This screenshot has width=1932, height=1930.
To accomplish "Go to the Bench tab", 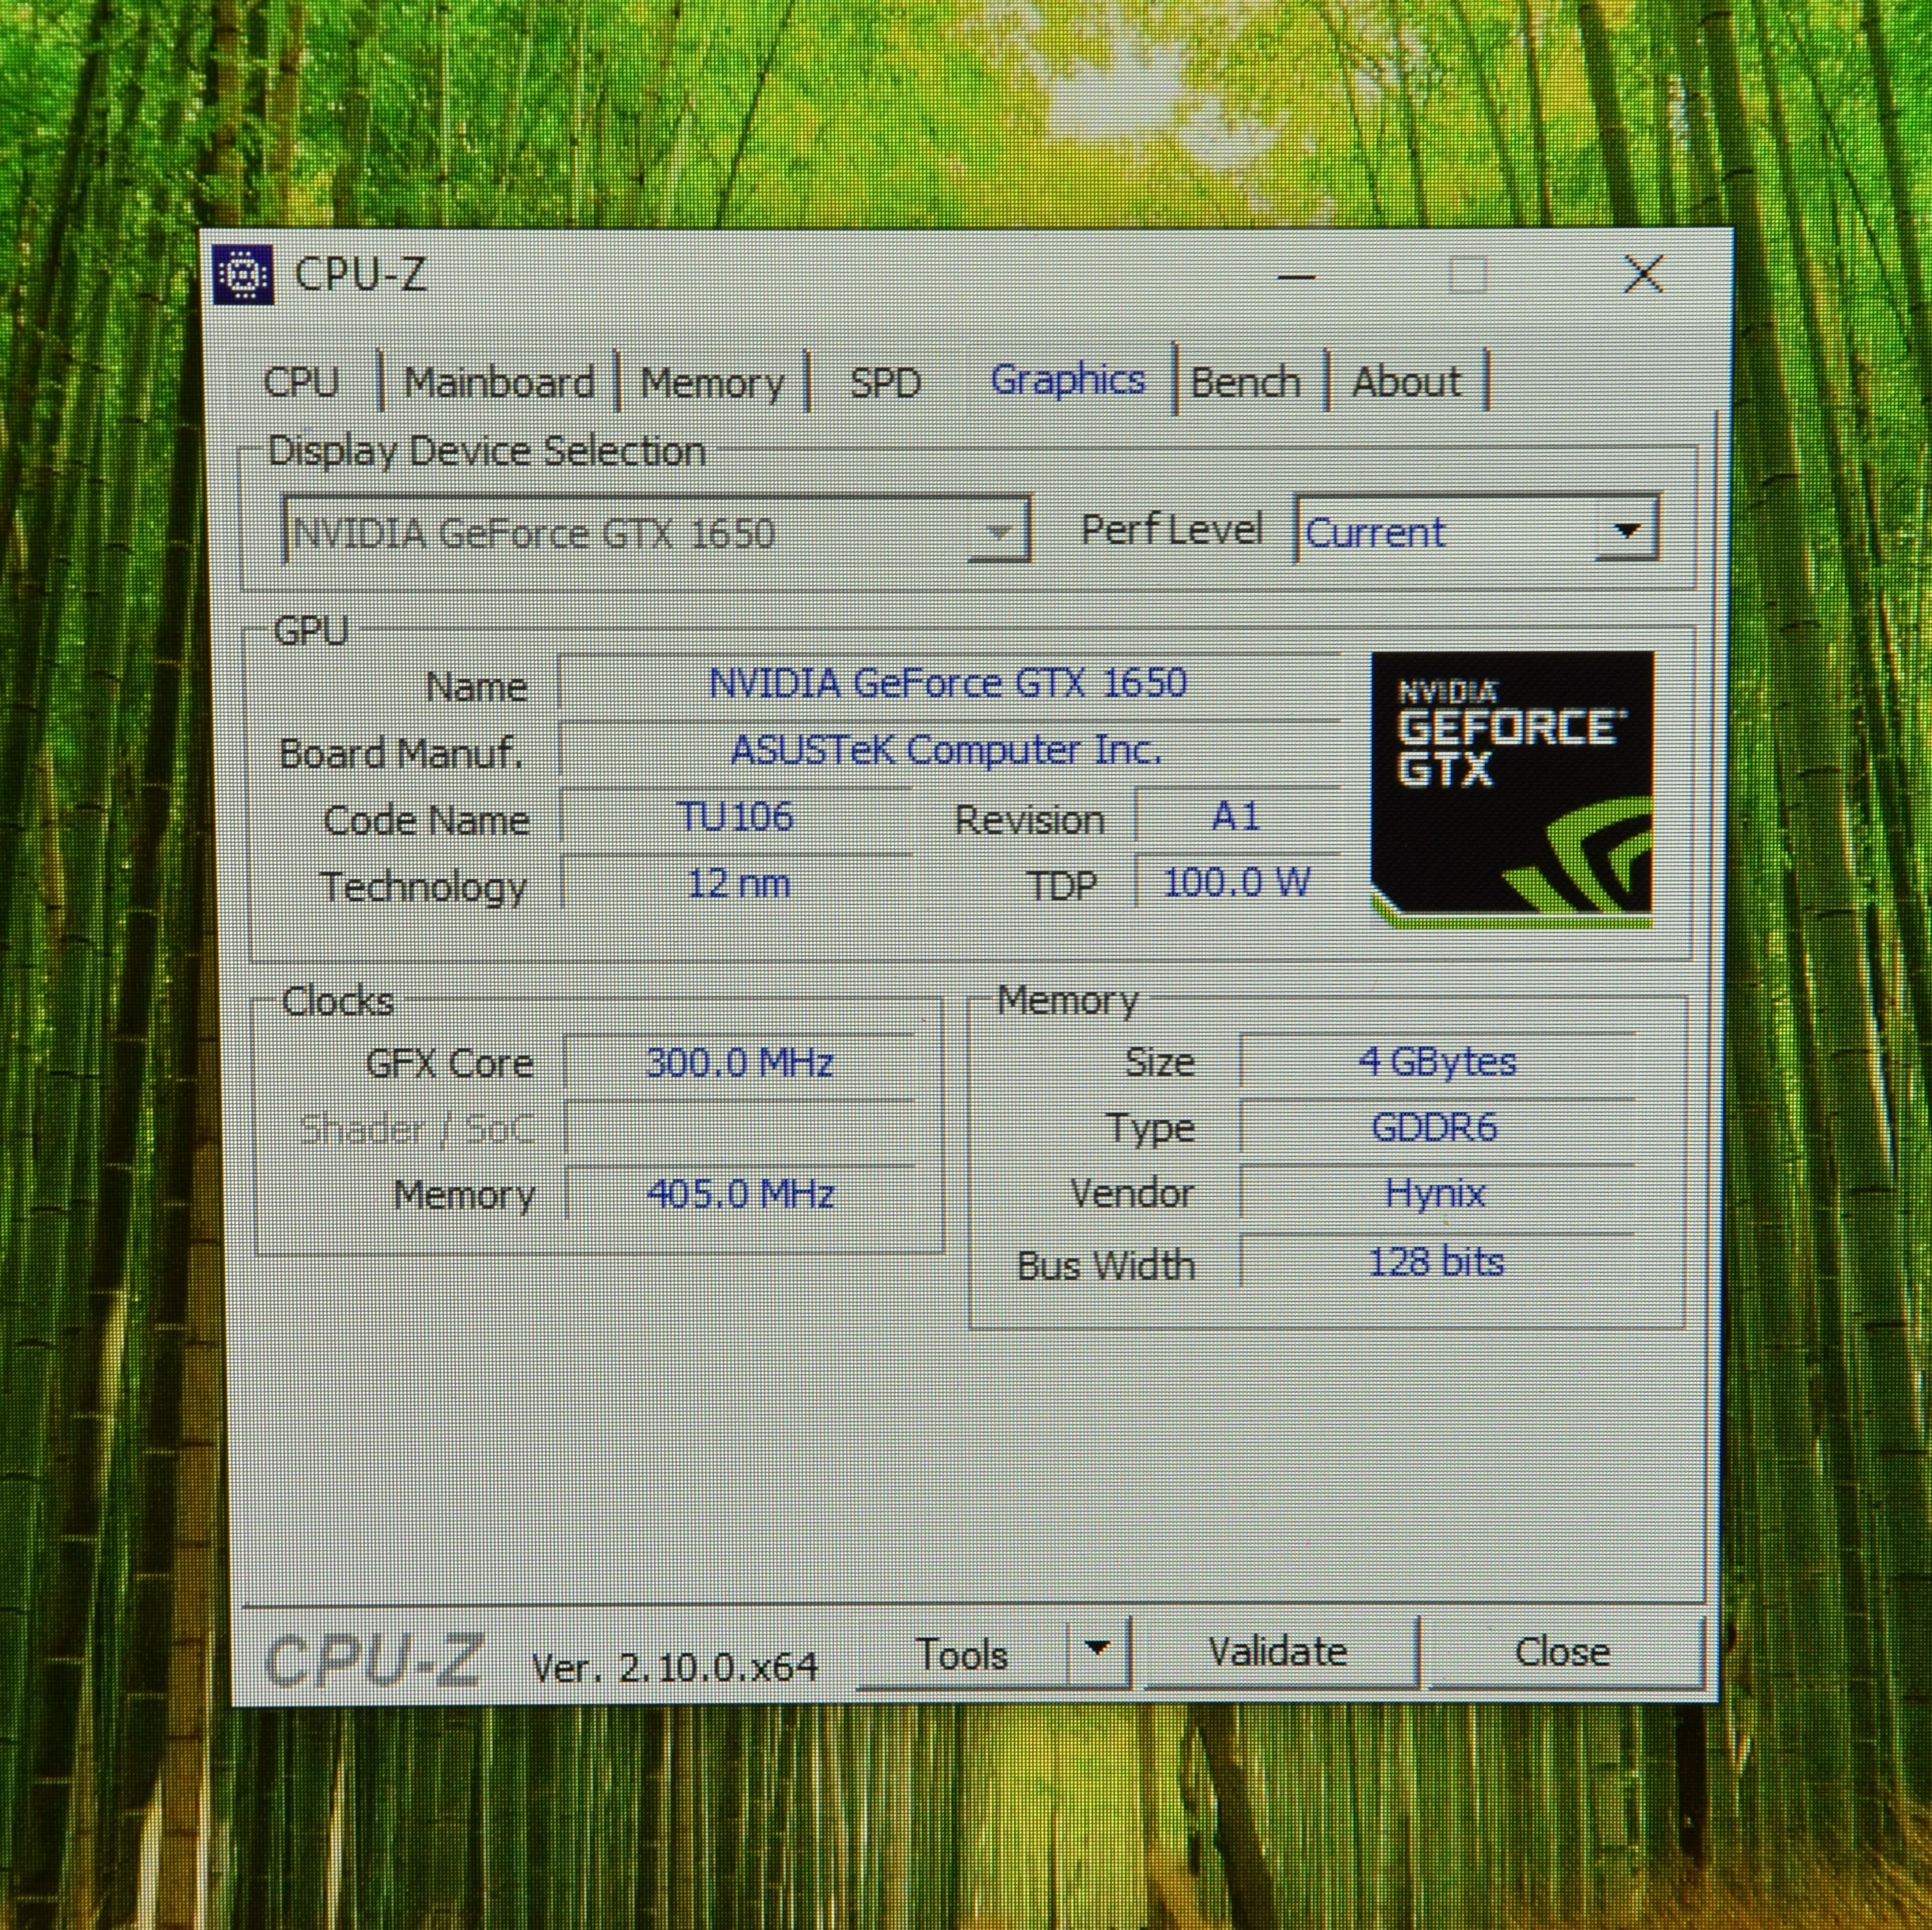I will [1246, 382].
